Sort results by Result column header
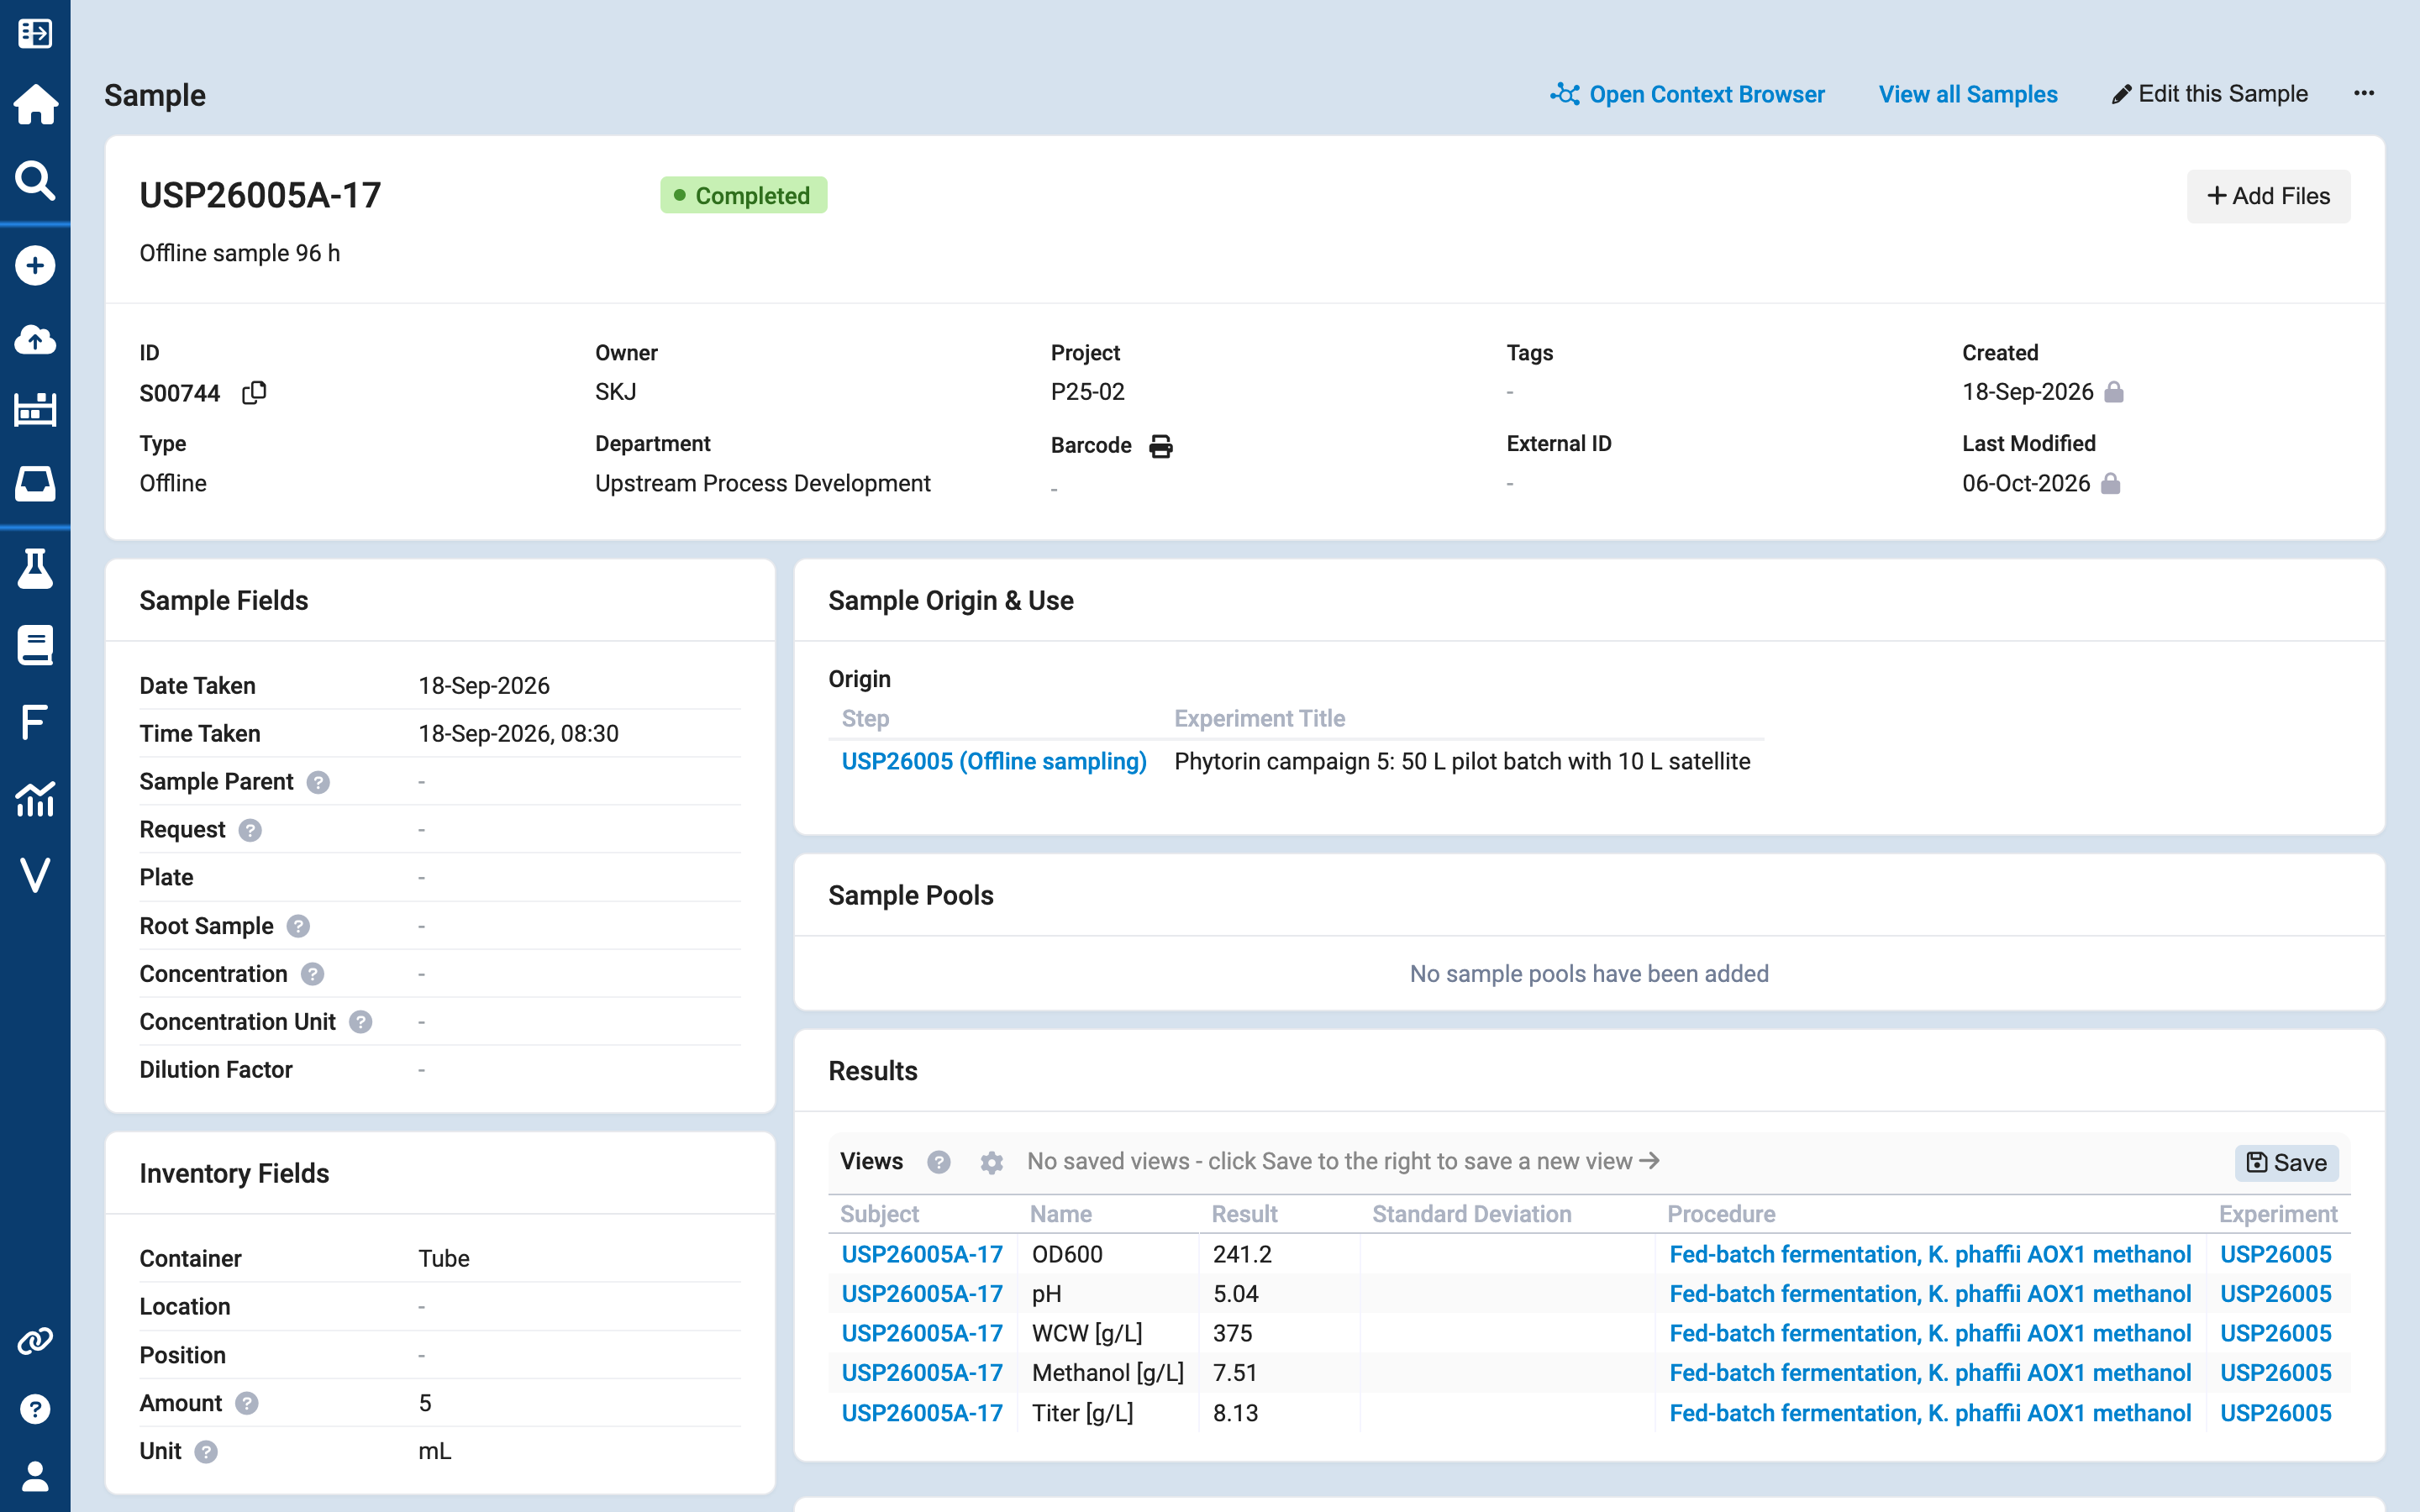 [x=1244, y=1214]
